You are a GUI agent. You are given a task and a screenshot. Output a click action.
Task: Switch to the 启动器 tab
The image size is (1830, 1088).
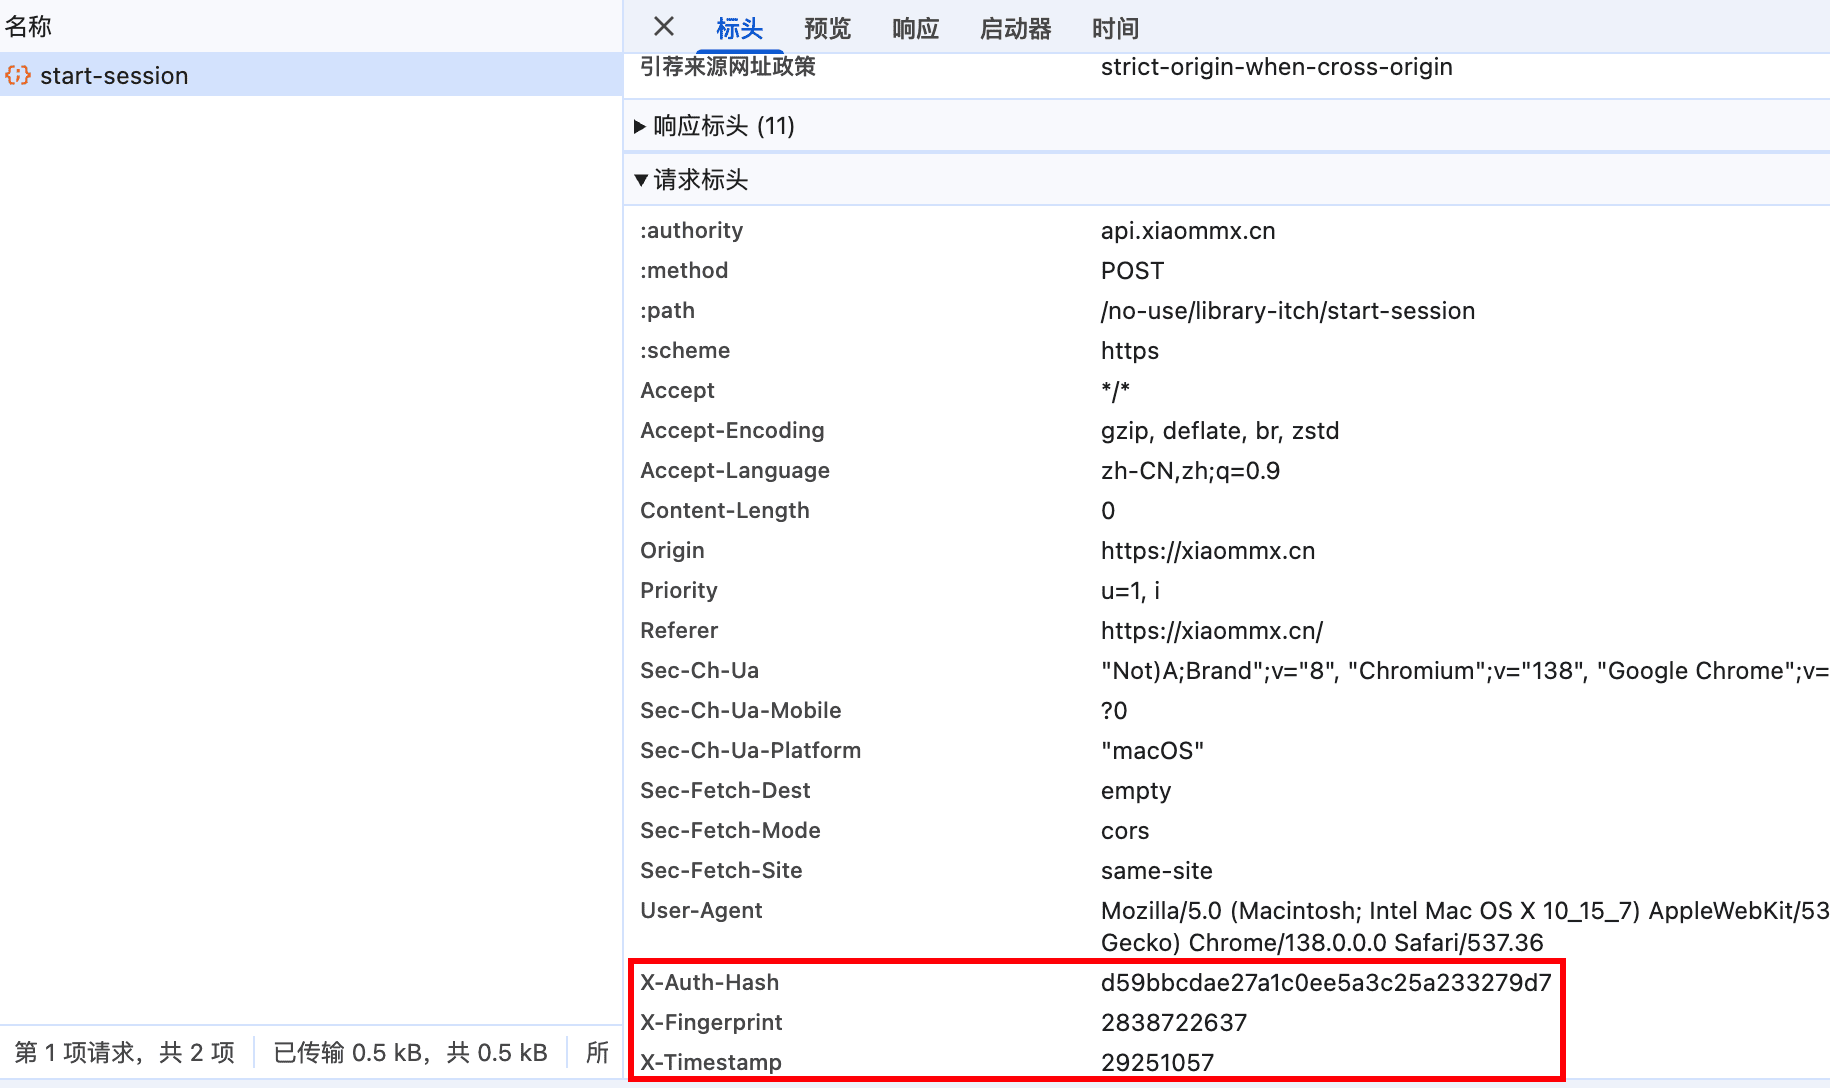pos(1015,29)
